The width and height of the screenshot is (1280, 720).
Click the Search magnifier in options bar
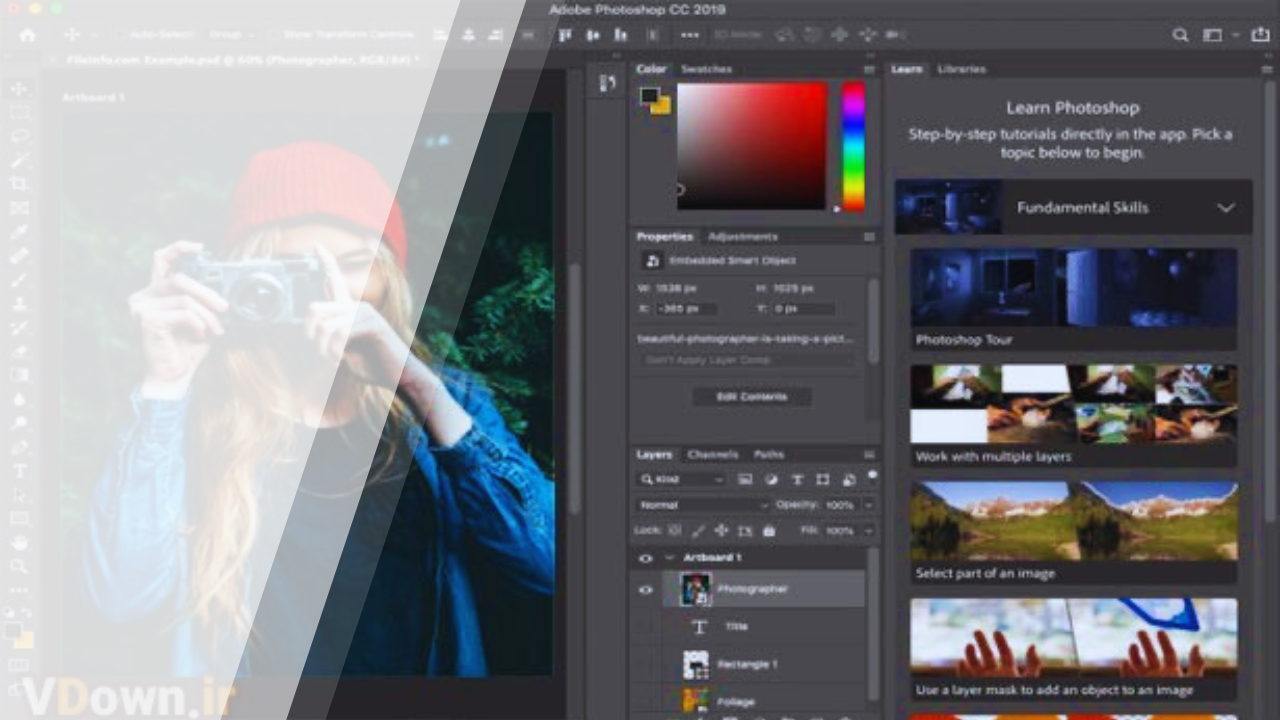point(1180,35)
